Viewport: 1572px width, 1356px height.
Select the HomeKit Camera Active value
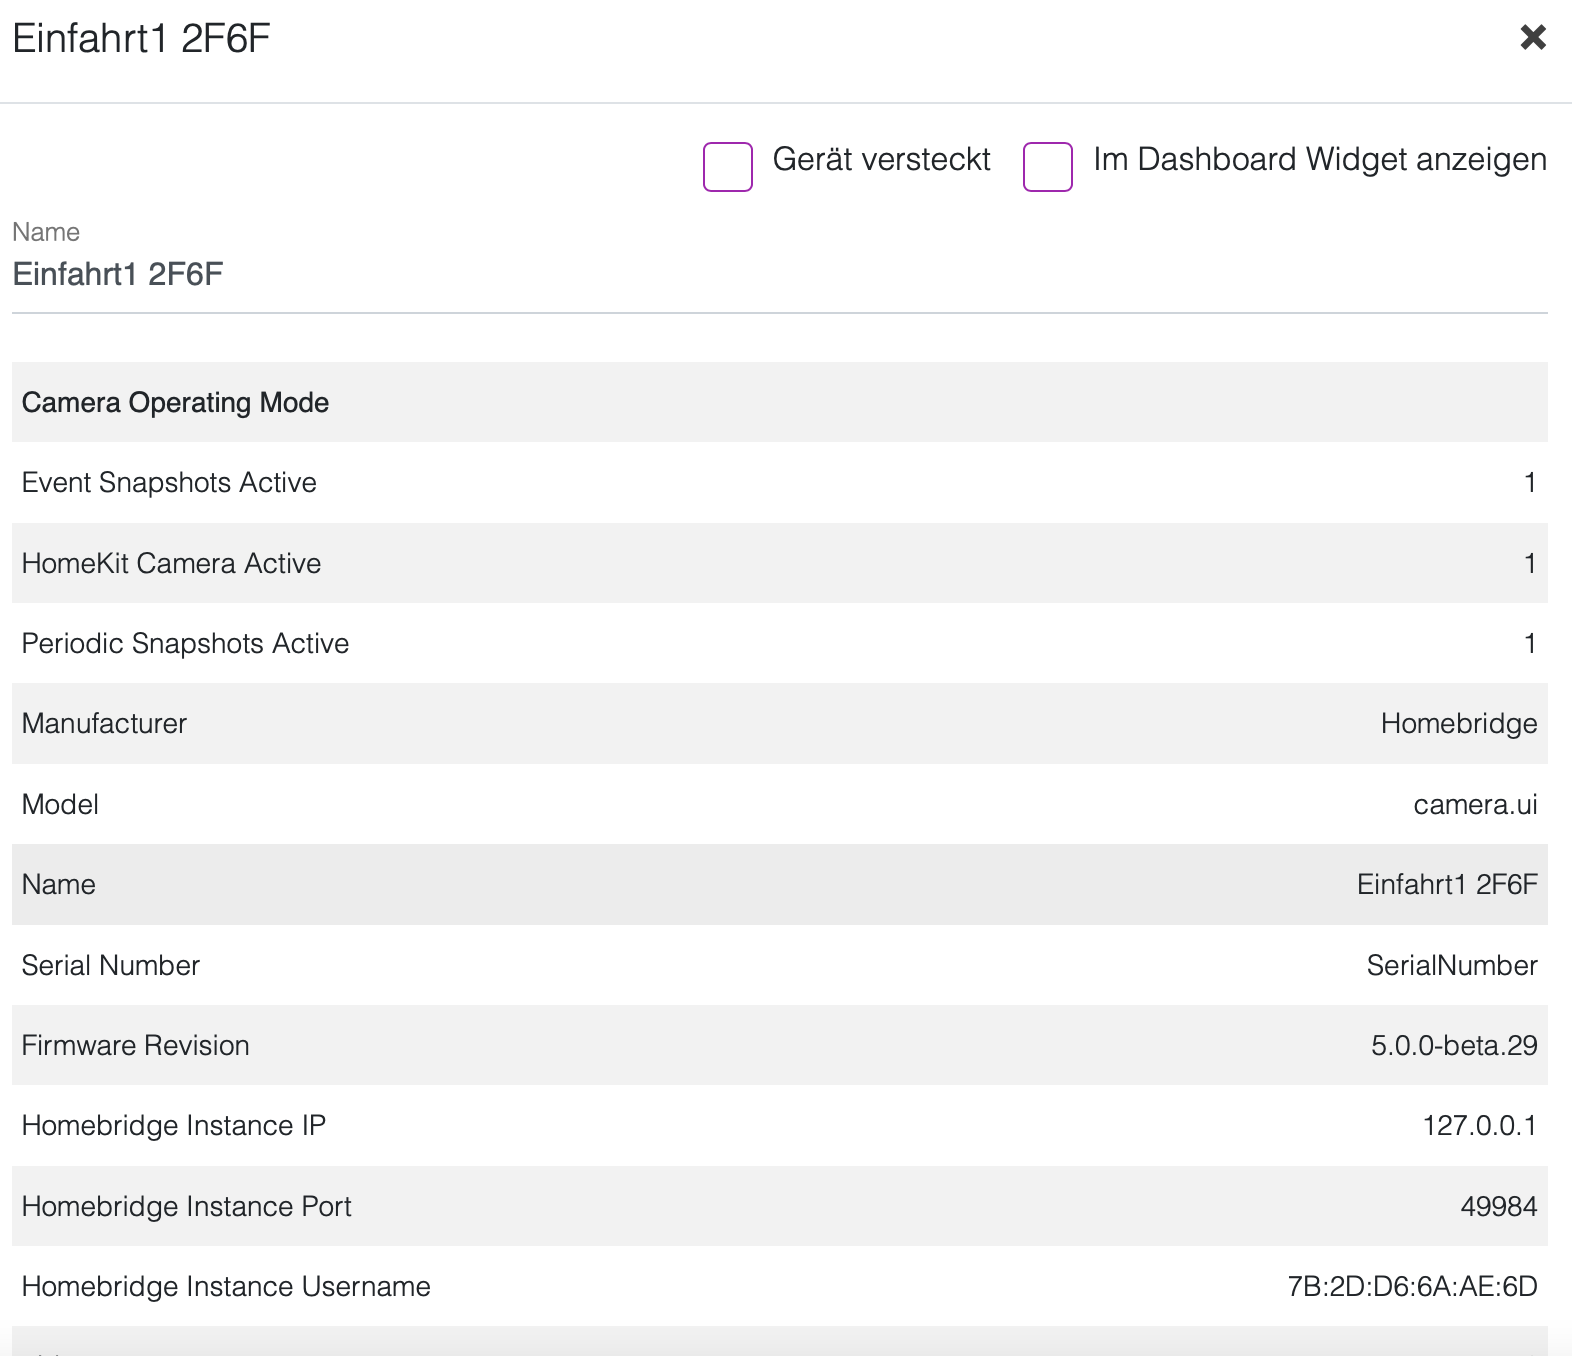point(1529,564)
